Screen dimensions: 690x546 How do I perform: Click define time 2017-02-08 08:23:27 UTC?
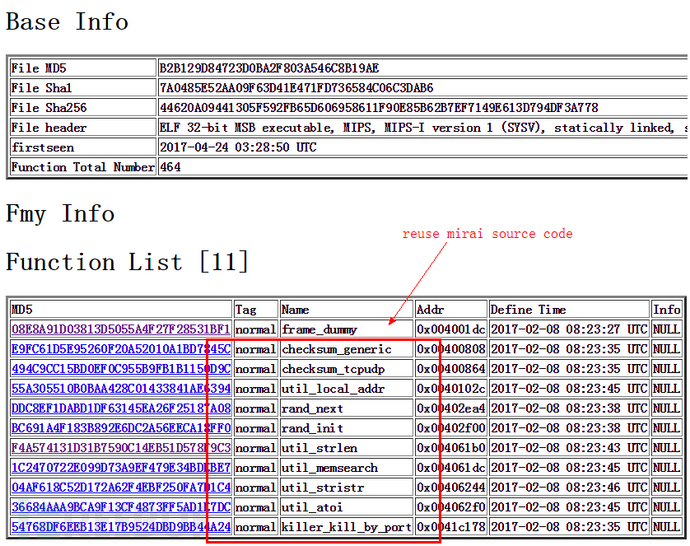[569, 329]
